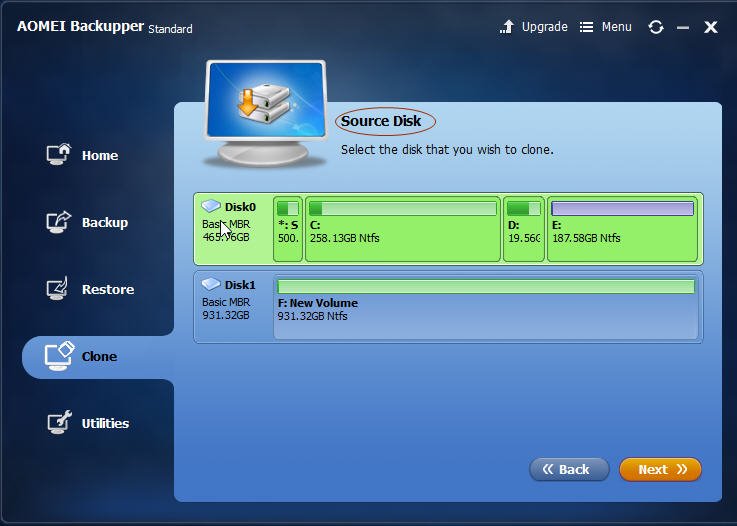The width and height of the screenshot is (737, 526).
Task: Select the F: New Volume partition
Action: click(486, 307)
